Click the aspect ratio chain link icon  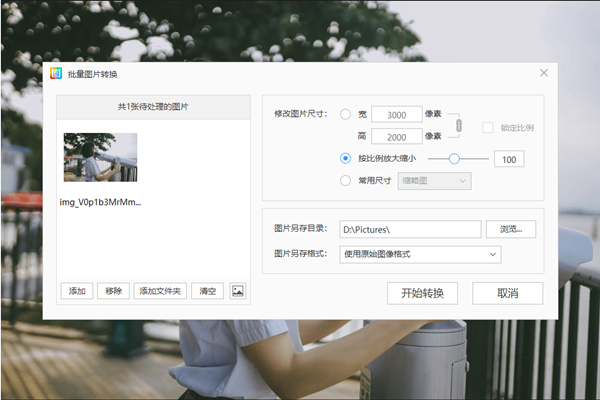point(459,125)
